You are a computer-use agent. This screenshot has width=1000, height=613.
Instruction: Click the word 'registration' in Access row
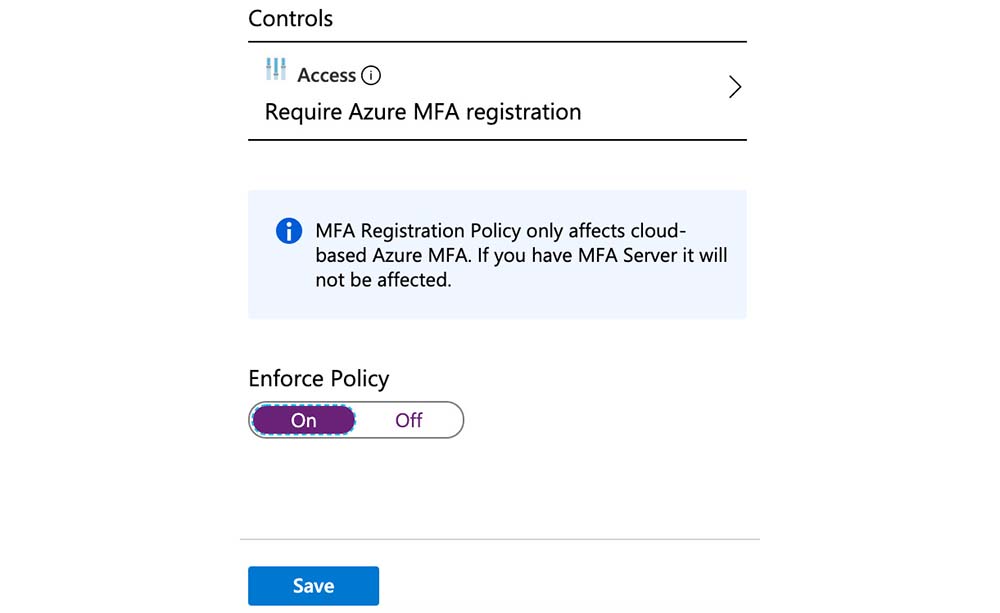coord(520,112)
